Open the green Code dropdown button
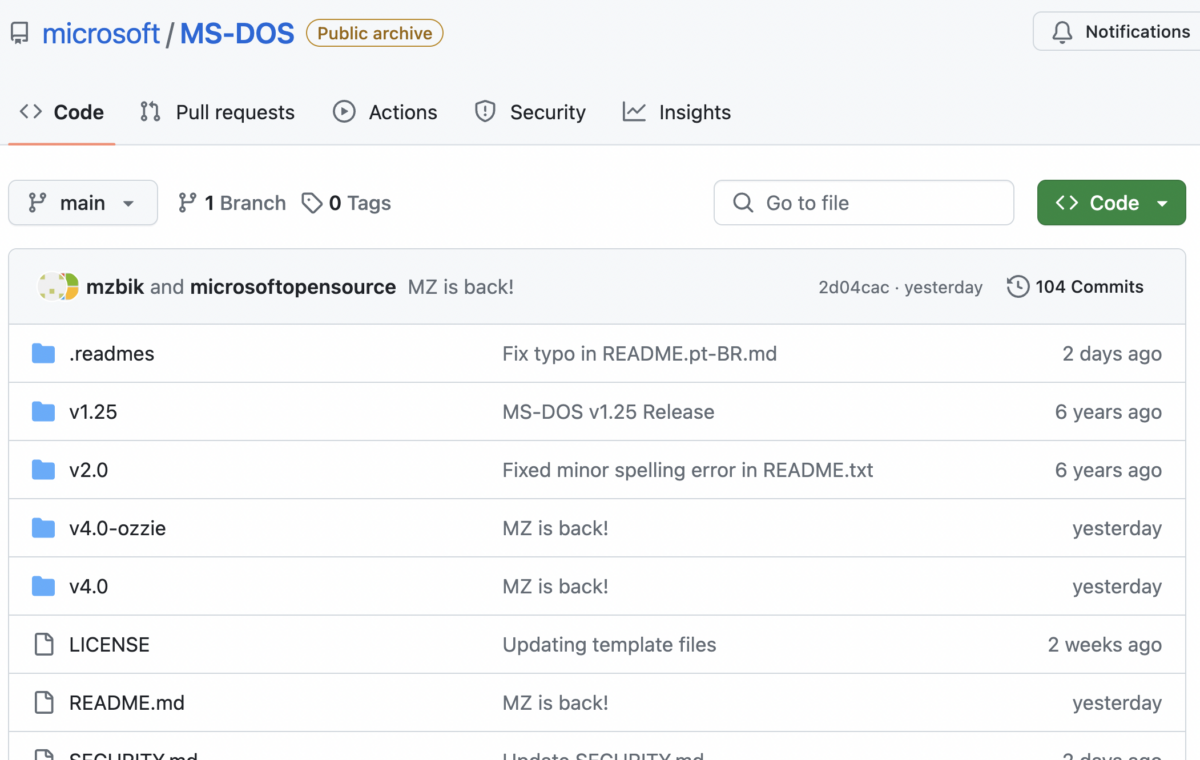This screenshot has height=760, width=1200. point(1111,203)
